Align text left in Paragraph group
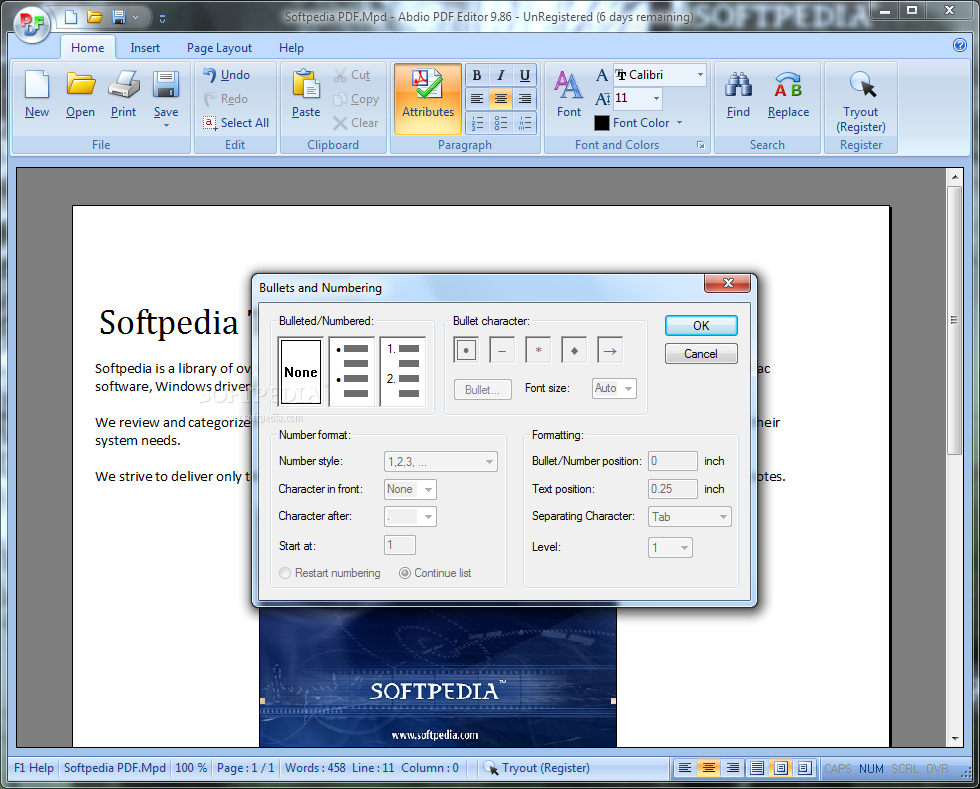 coord(477,99)
